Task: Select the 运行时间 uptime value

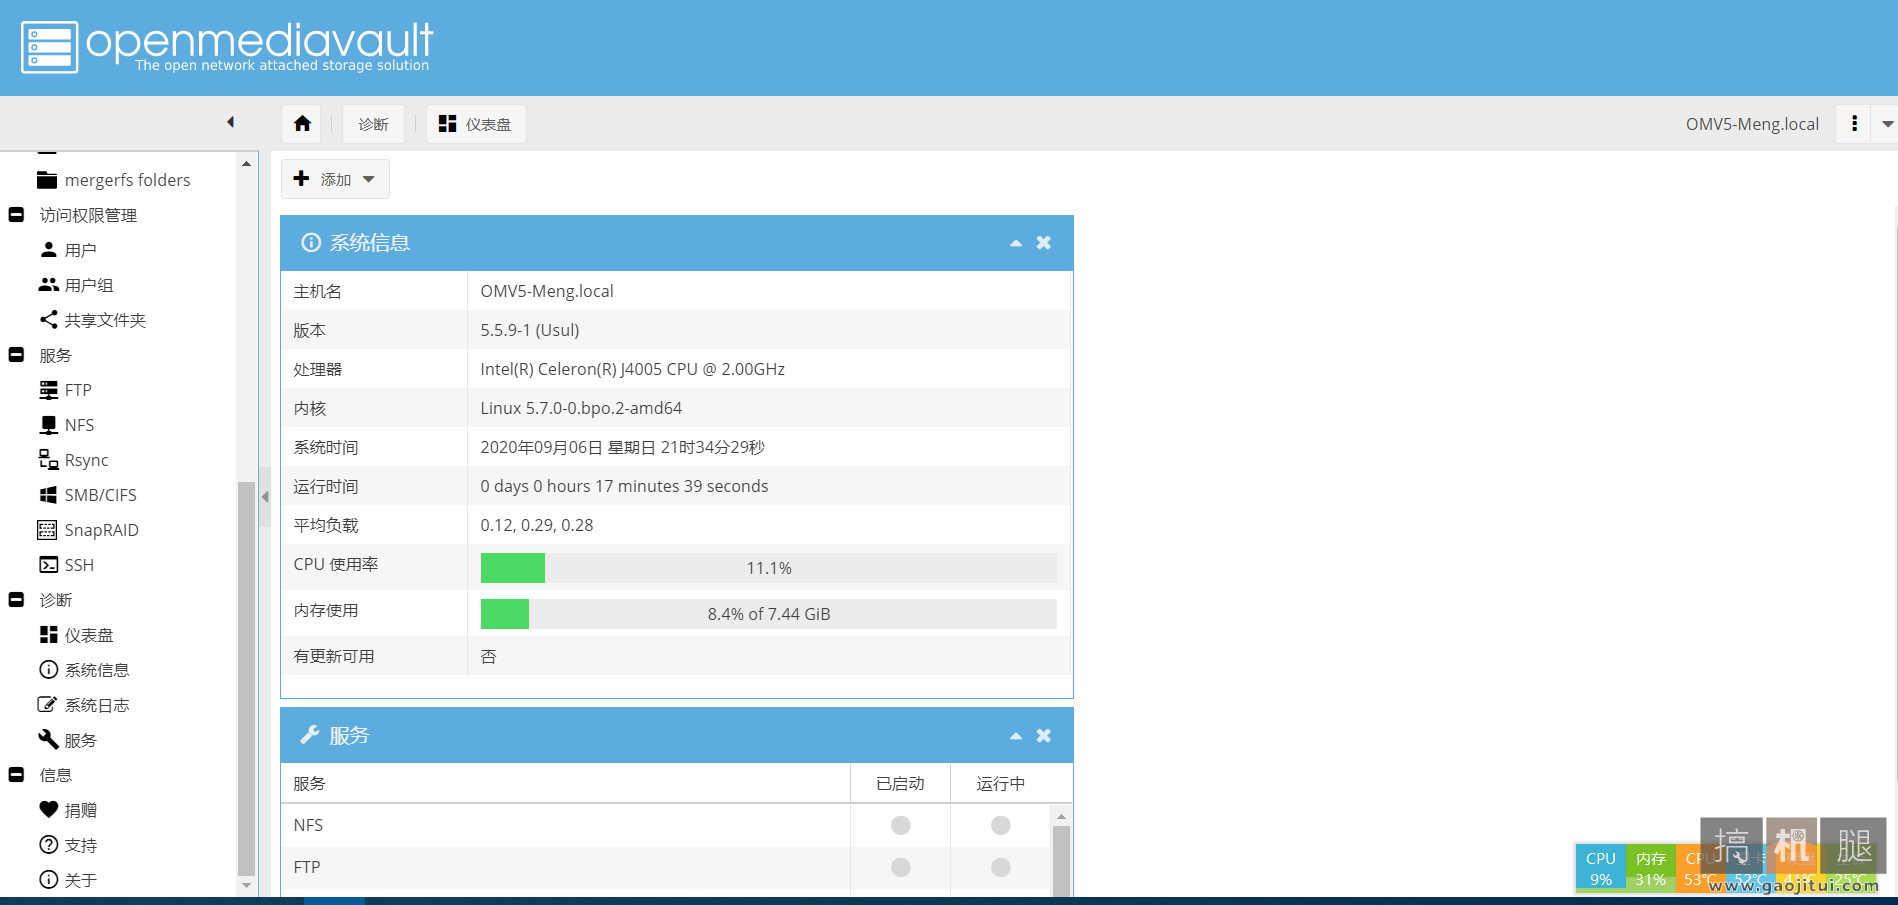Action: 624,486
